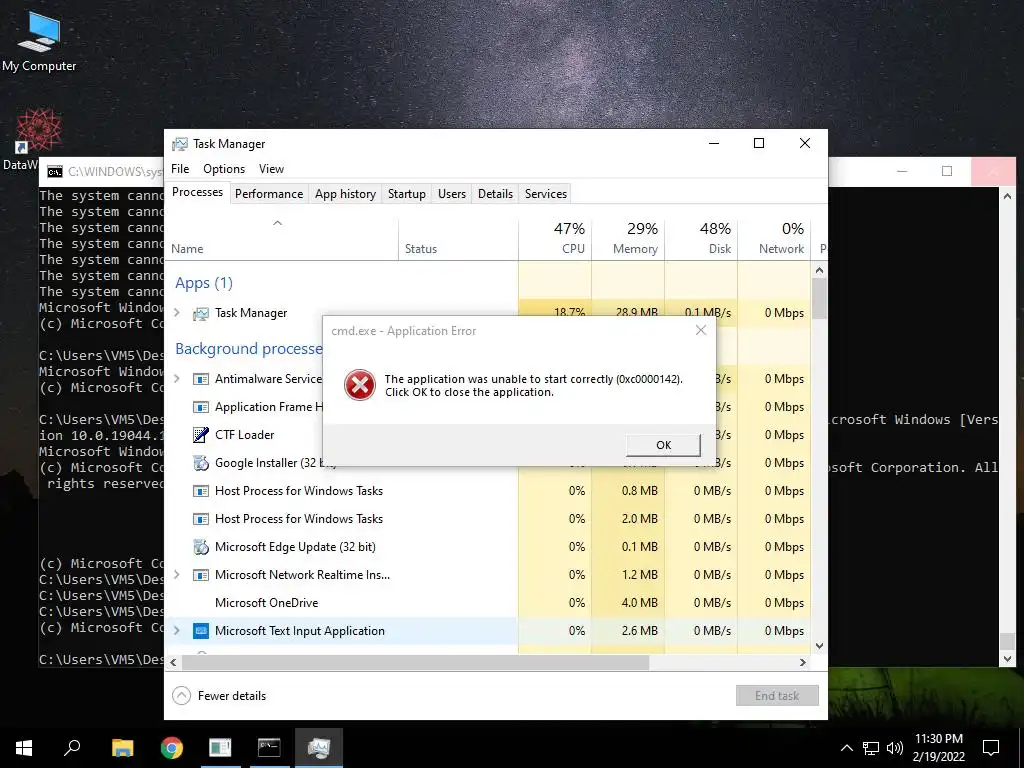Click the Antimalware Service process icon
The image size is (1024, 768).
click(200, 379)
